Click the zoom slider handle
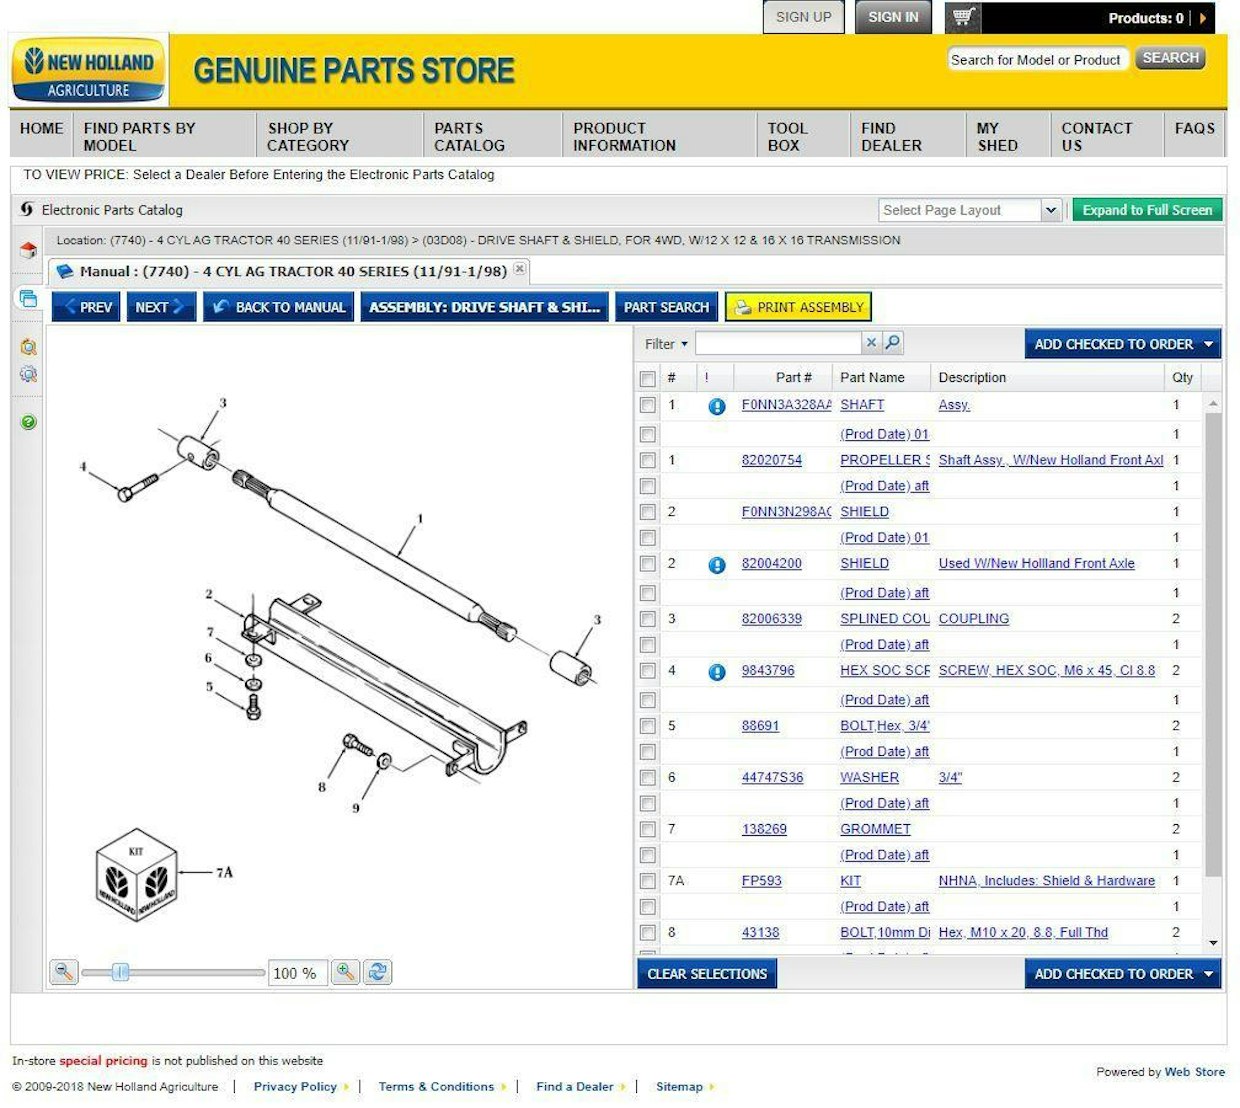1240x1108 pixels. pos(120,972)
